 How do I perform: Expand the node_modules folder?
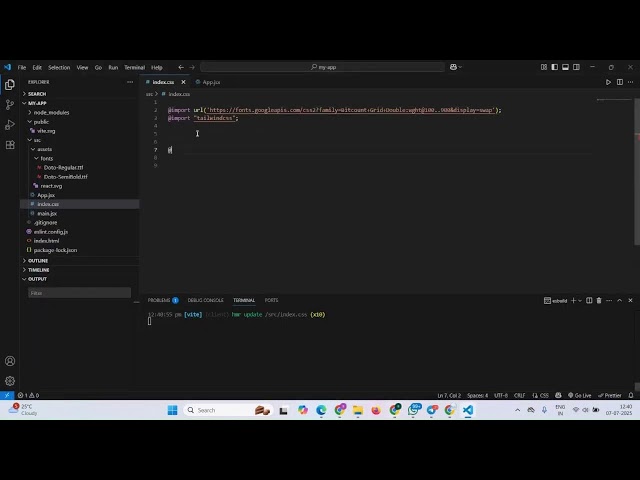80,112
